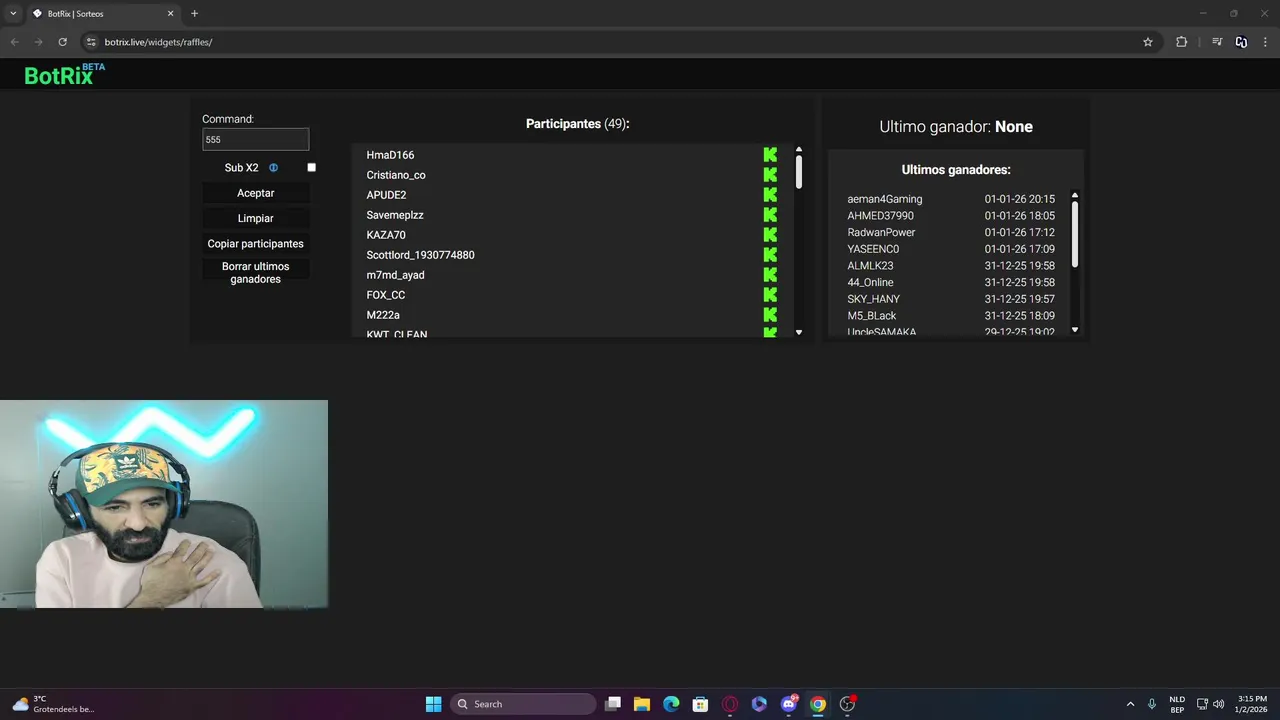
Task: Click participants list scroll-up arrow
Action: pyautogui.click(x=799, y=150)
